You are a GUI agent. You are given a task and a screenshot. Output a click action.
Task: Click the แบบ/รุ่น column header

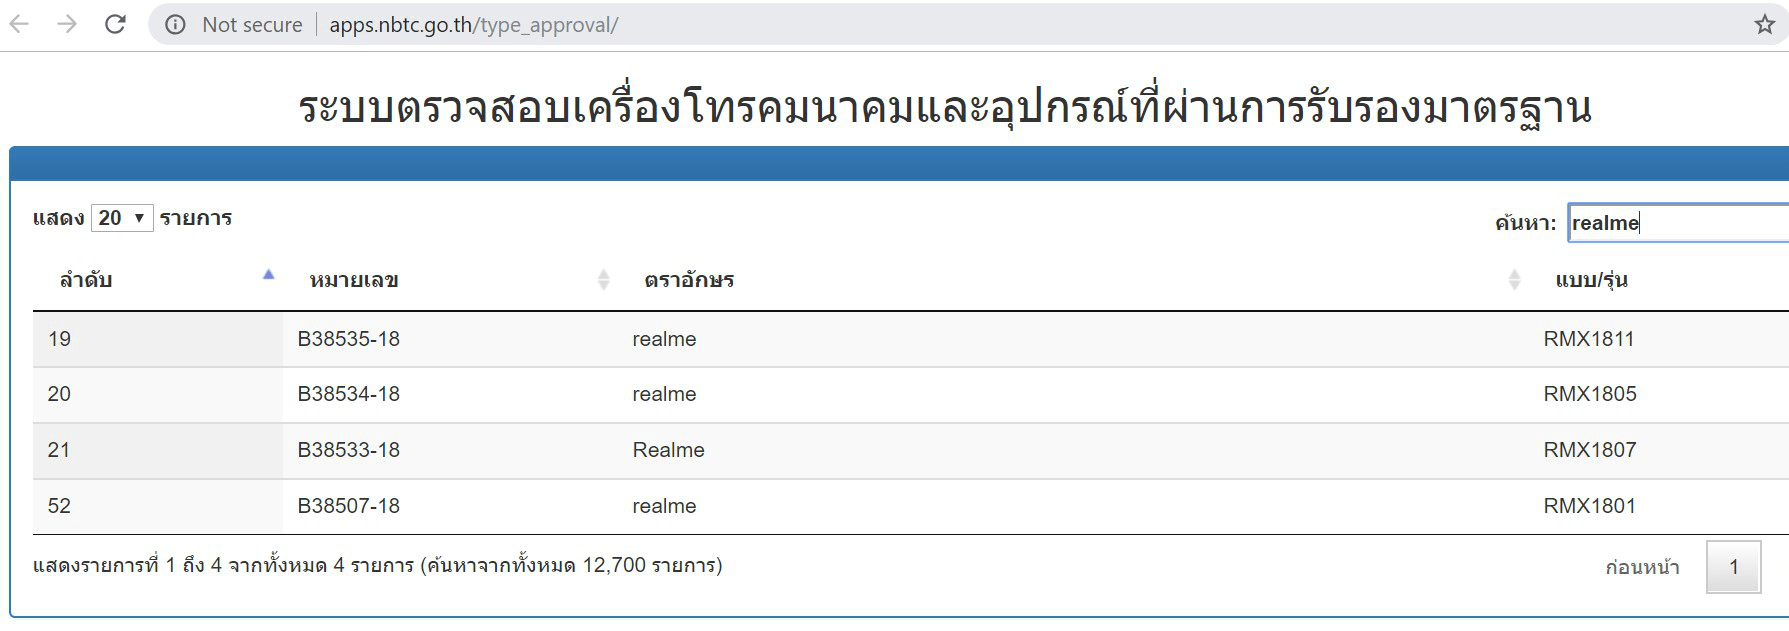click(1591, 280)
